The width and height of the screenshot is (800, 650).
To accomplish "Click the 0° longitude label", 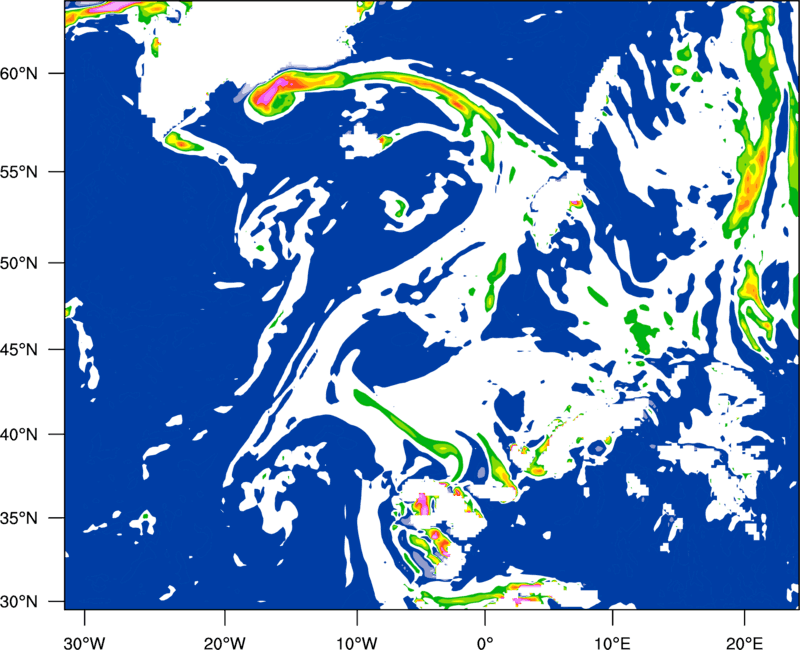I will pyautogui.click(x=485, y=642).
